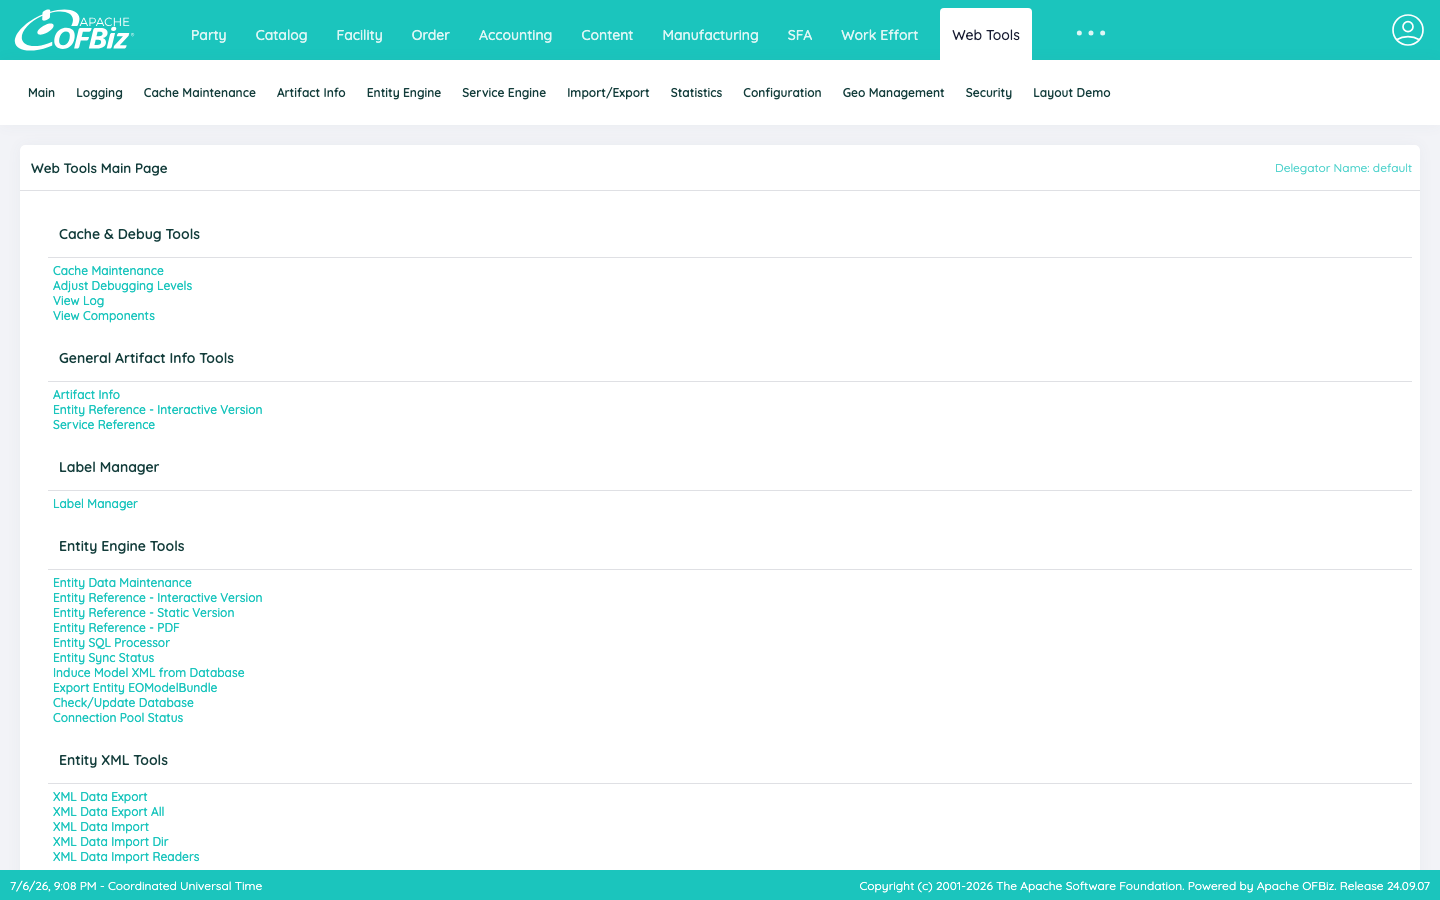Open the XML Data Import link

[101, 827]
